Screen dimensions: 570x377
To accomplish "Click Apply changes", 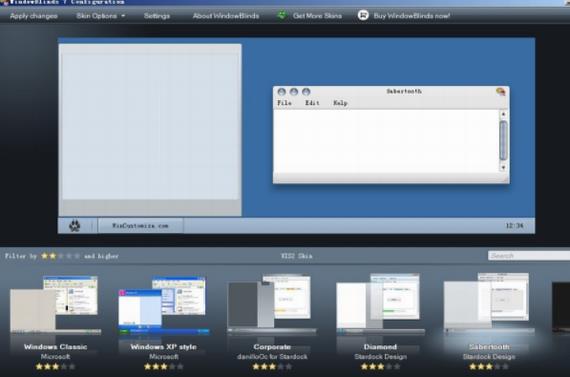I will tap(34, 16).
